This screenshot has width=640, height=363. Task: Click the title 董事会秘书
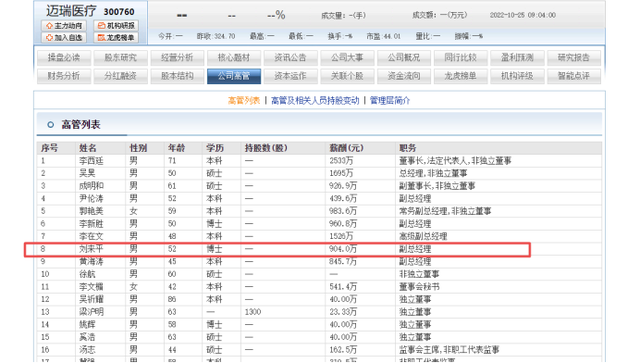[419, 287]
